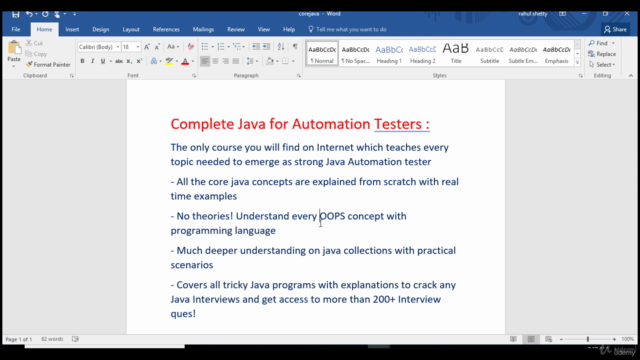Apply the red Font Color
Image resolution: width=640 pixels, height=360 pixels.
pos(185,61)
